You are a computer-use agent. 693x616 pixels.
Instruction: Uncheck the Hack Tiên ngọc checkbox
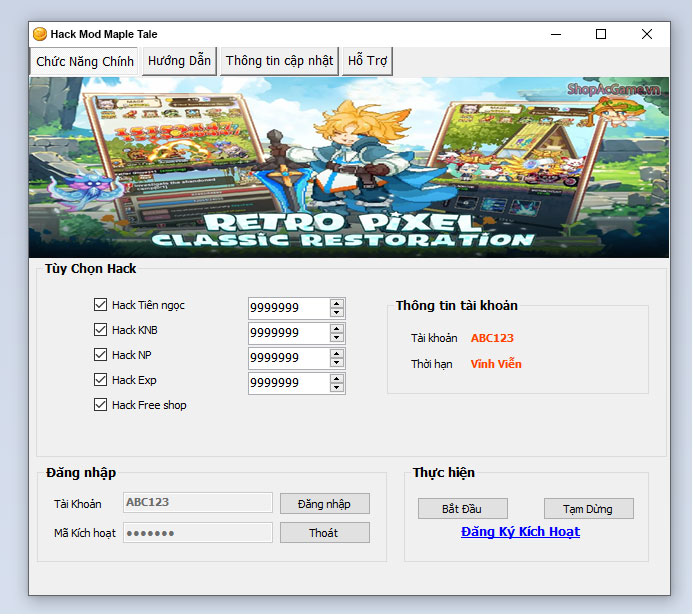100,304
